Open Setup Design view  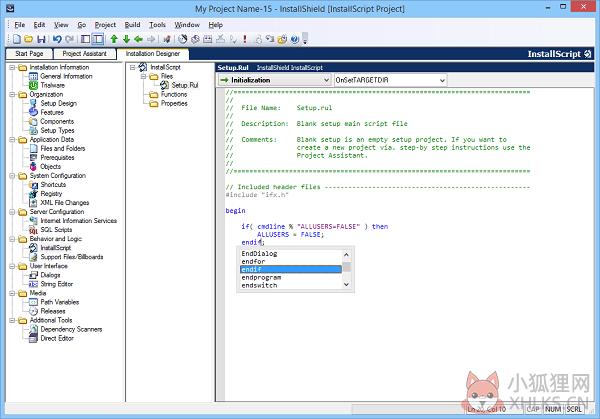59,103
